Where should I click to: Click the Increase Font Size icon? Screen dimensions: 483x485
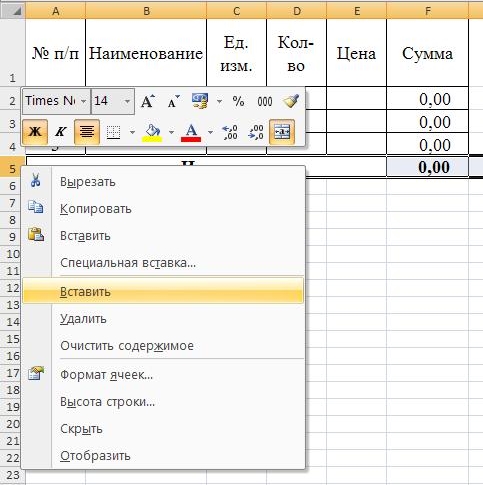click(148, 101)
